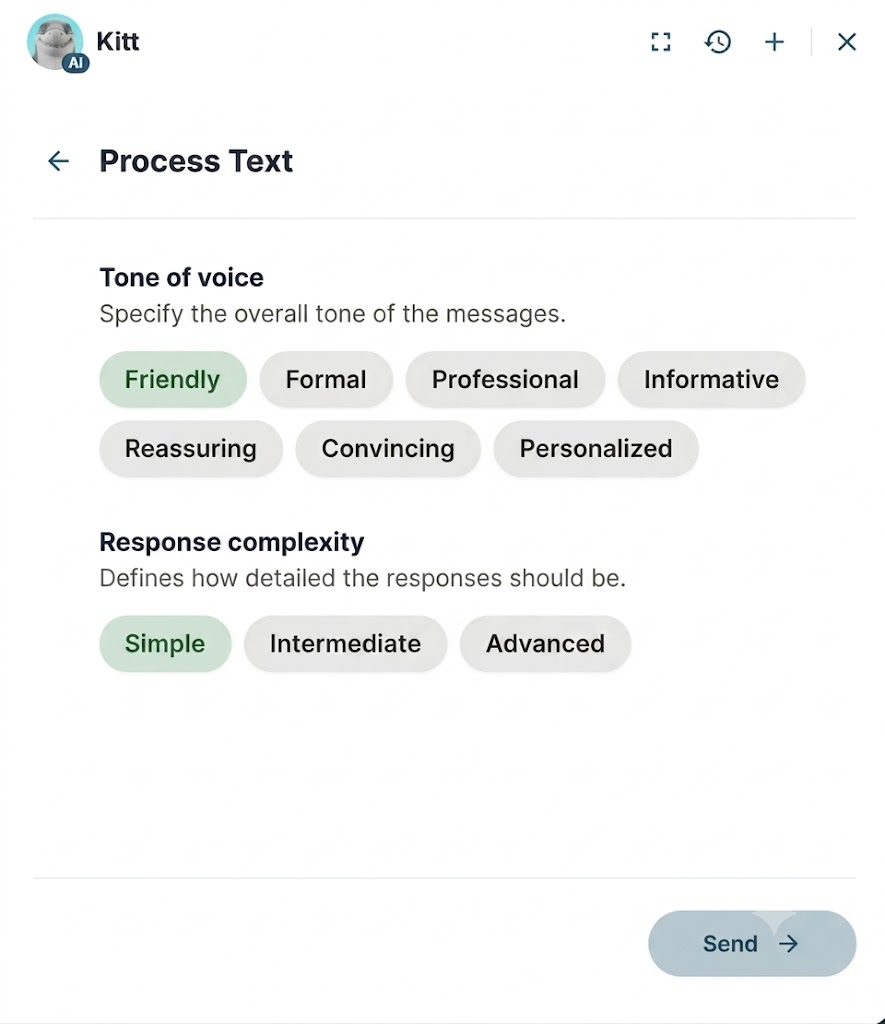Toggle the Personalized tone
The width and height of the screenshot is (885, 1024).
point(596,449)
